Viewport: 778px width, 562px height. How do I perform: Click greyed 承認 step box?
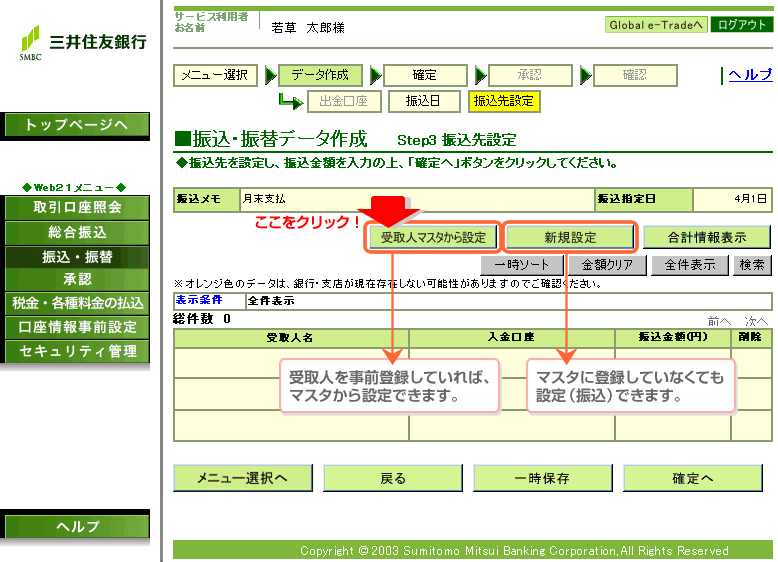530,75
